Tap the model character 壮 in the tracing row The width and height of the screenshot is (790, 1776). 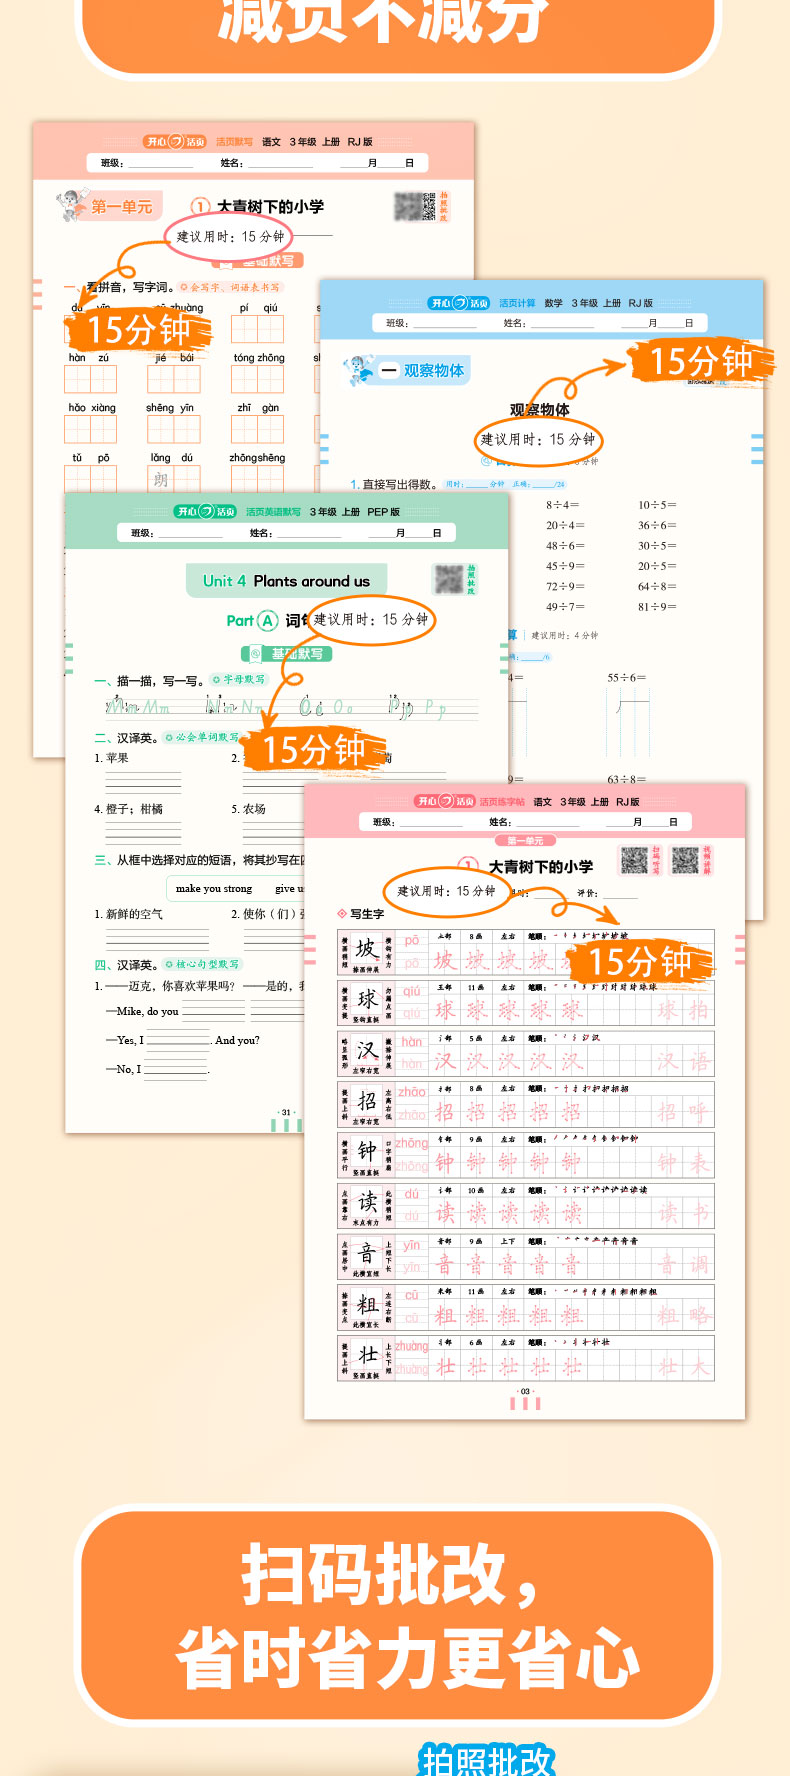tap(367, 1355)
